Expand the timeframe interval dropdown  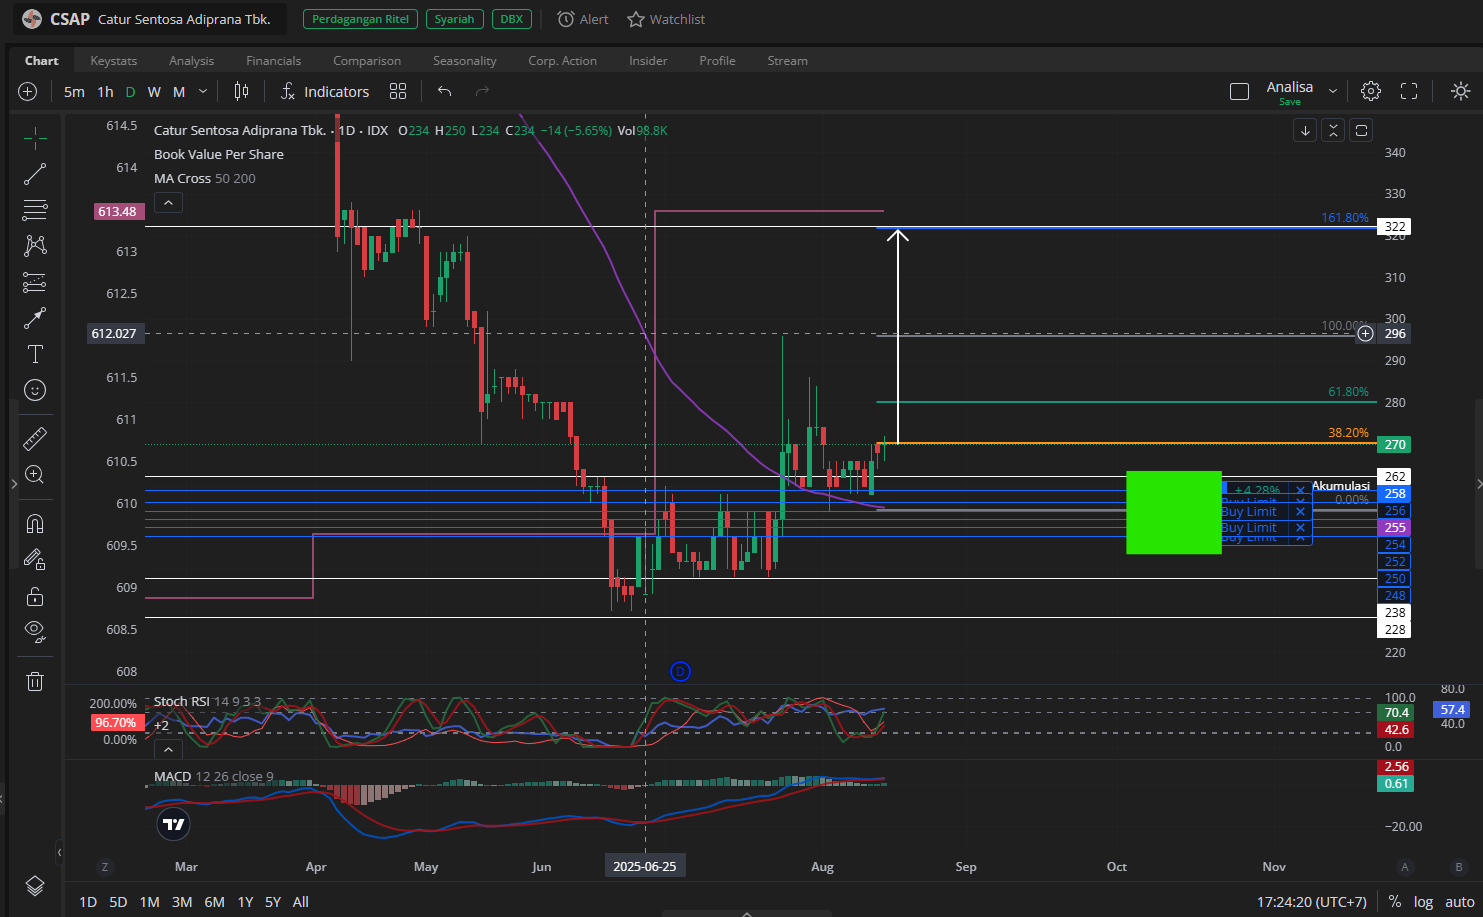pyautogui.click(x=203, y=91)
